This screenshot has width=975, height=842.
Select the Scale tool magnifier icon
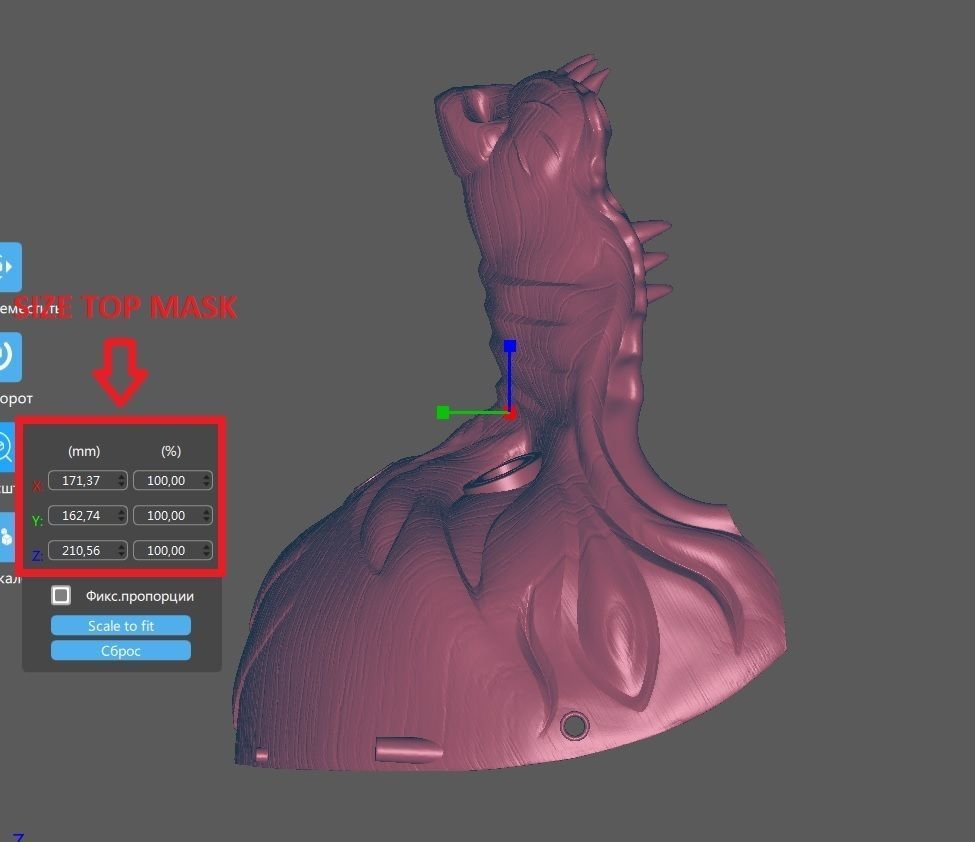tap(6, 447)
